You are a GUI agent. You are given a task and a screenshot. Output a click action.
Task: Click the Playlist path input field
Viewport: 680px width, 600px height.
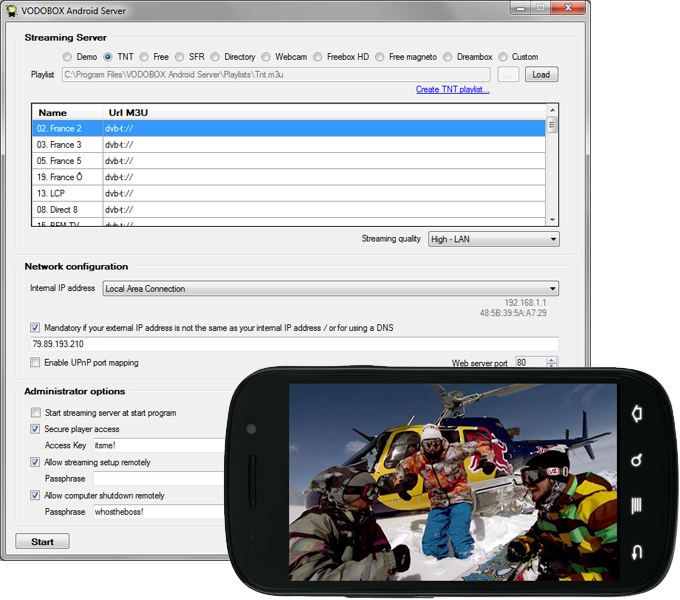tap(276, 75)
